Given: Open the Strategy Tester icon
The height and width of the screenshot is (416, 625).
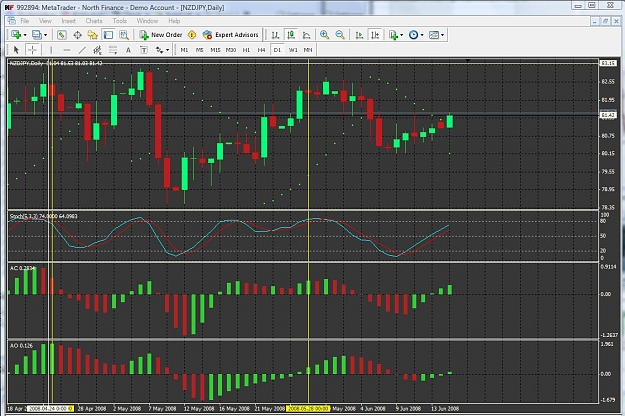Looking at the screenshot, I should click(124, 35).
